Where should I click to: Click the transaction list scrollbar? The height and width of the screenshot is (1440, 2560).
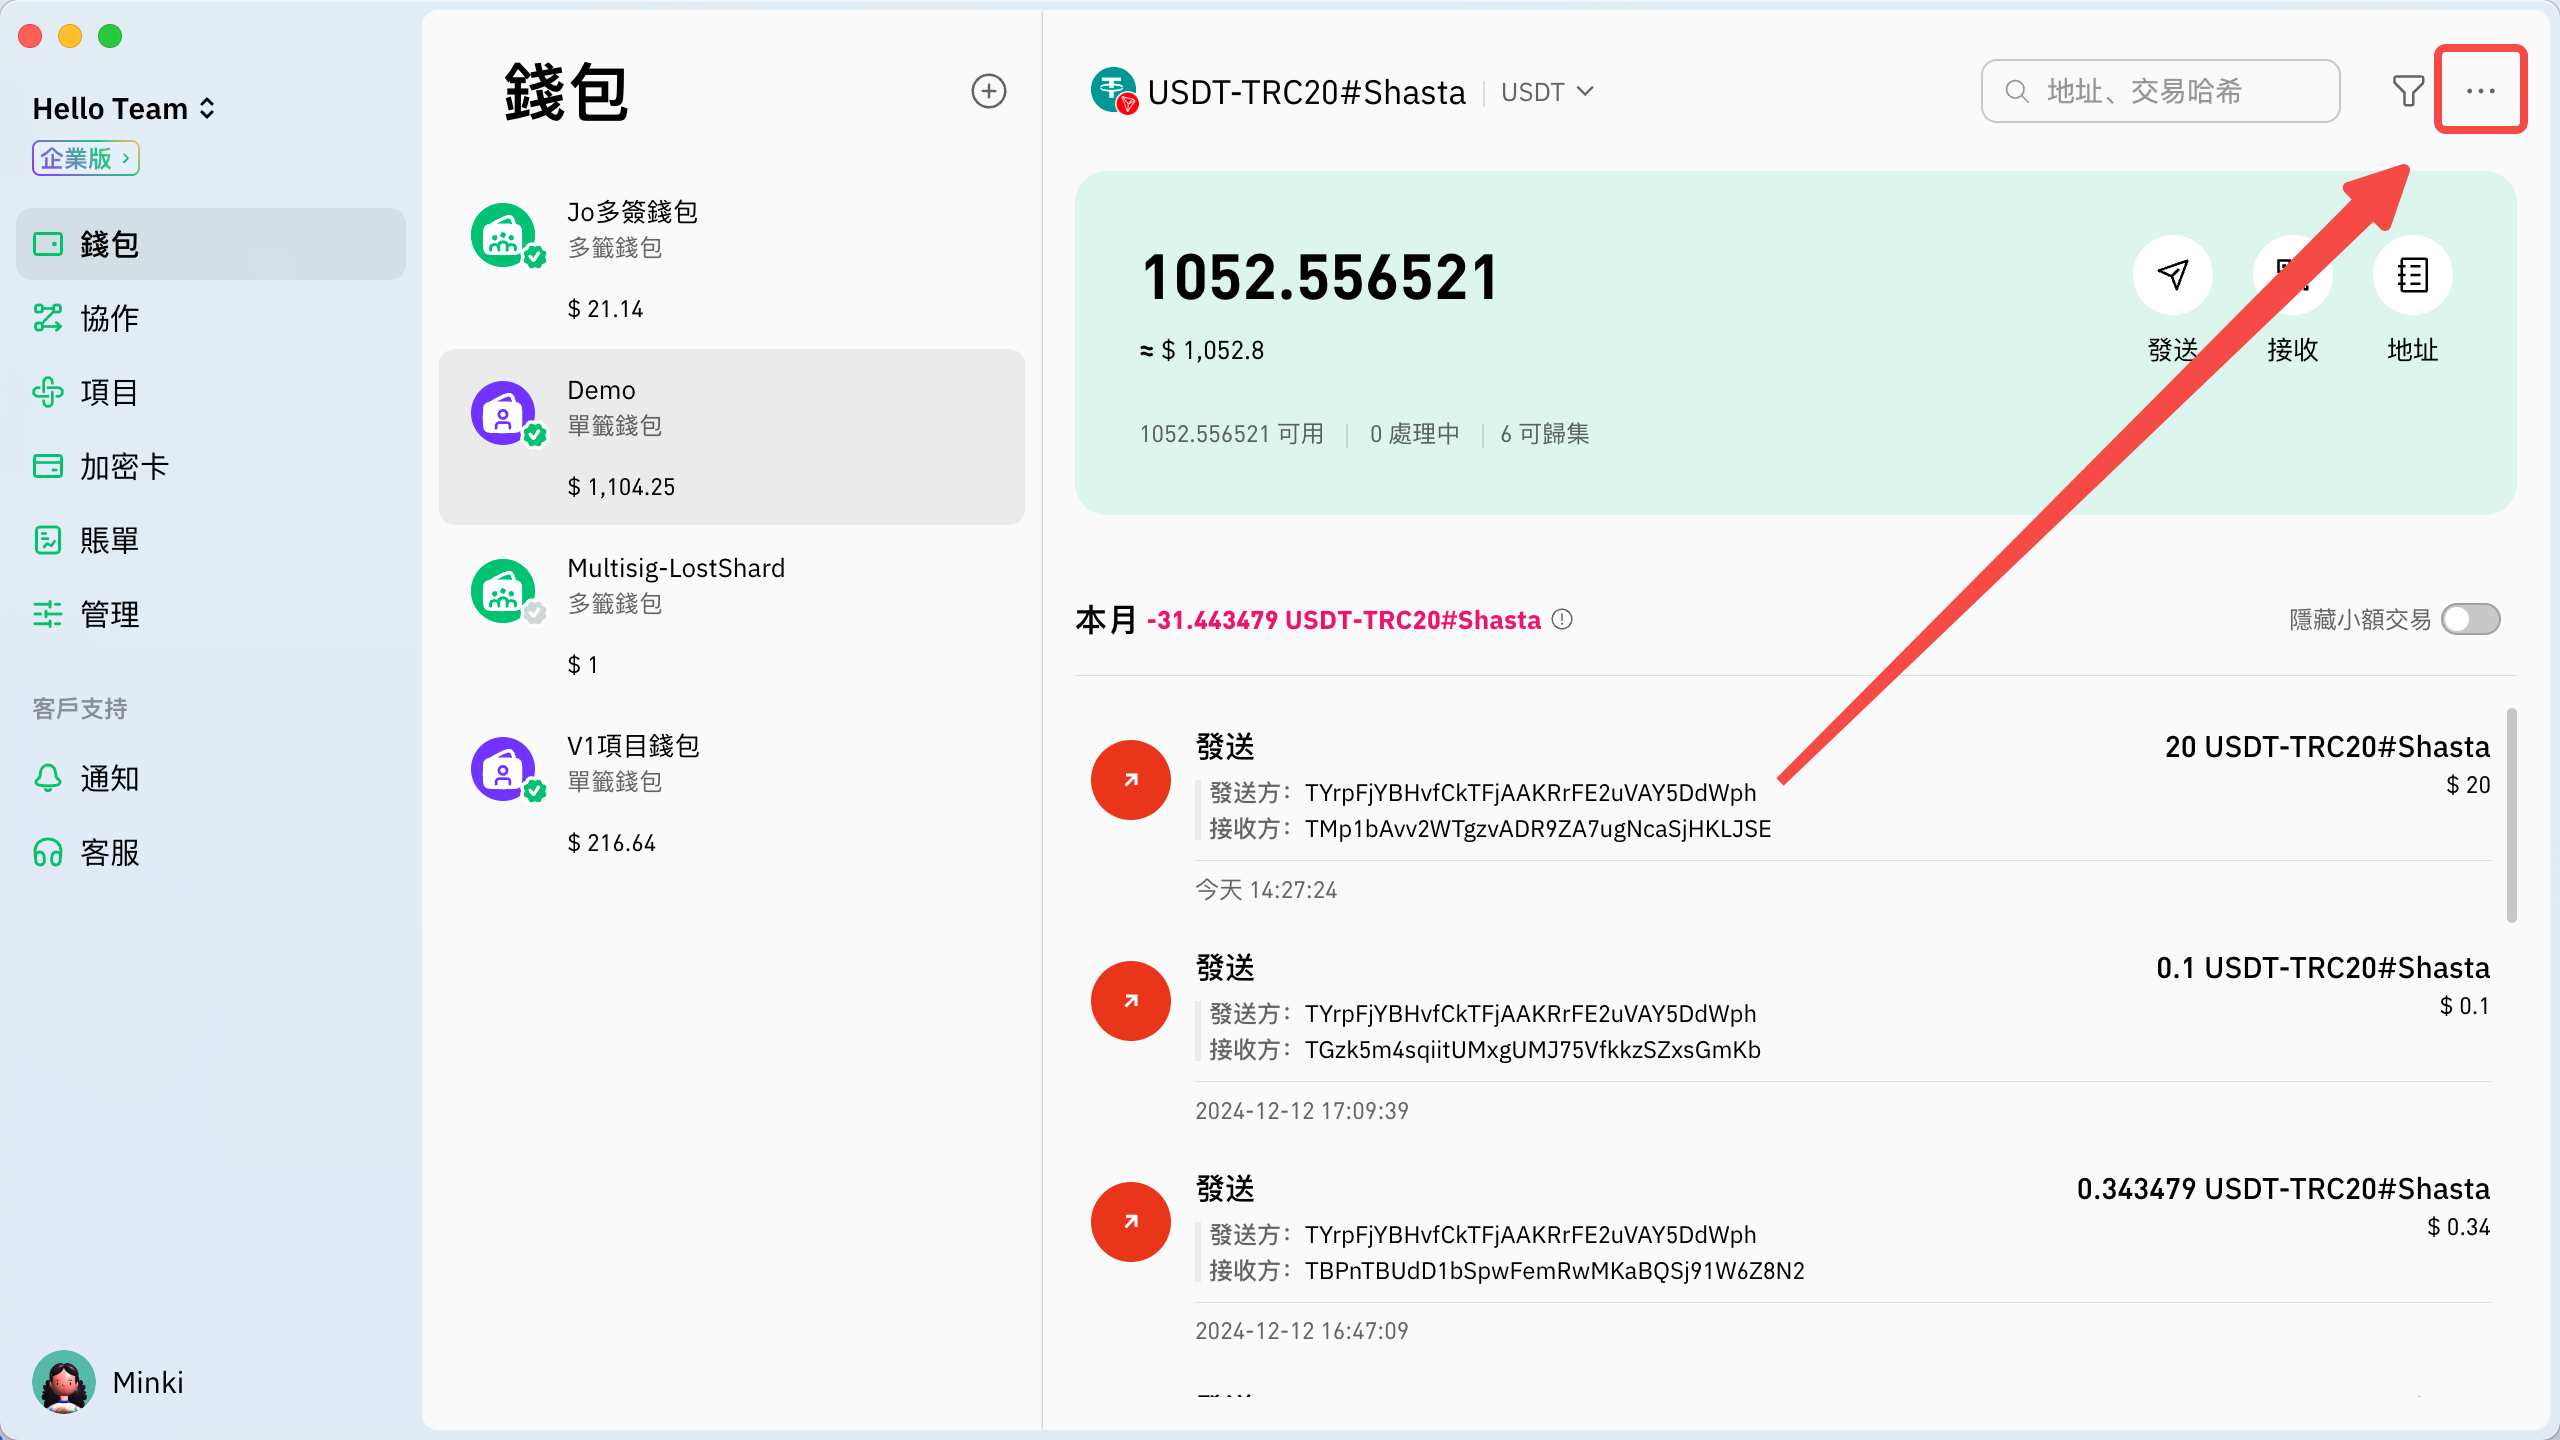point(2511,815)
